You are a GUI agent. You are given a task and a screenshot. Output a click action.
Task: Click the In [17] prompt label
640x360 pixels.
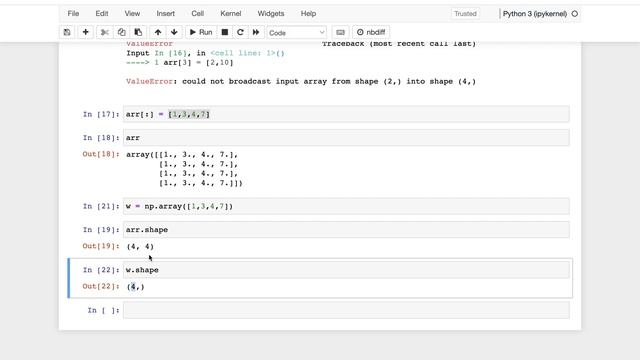(101, 114)
